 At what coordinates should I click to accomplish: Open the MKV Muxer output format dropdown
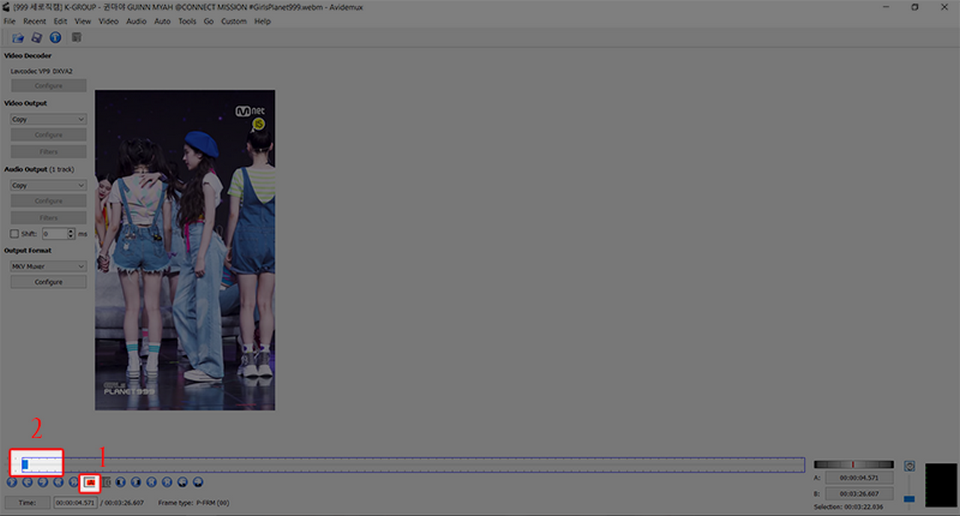click(48, 266)
